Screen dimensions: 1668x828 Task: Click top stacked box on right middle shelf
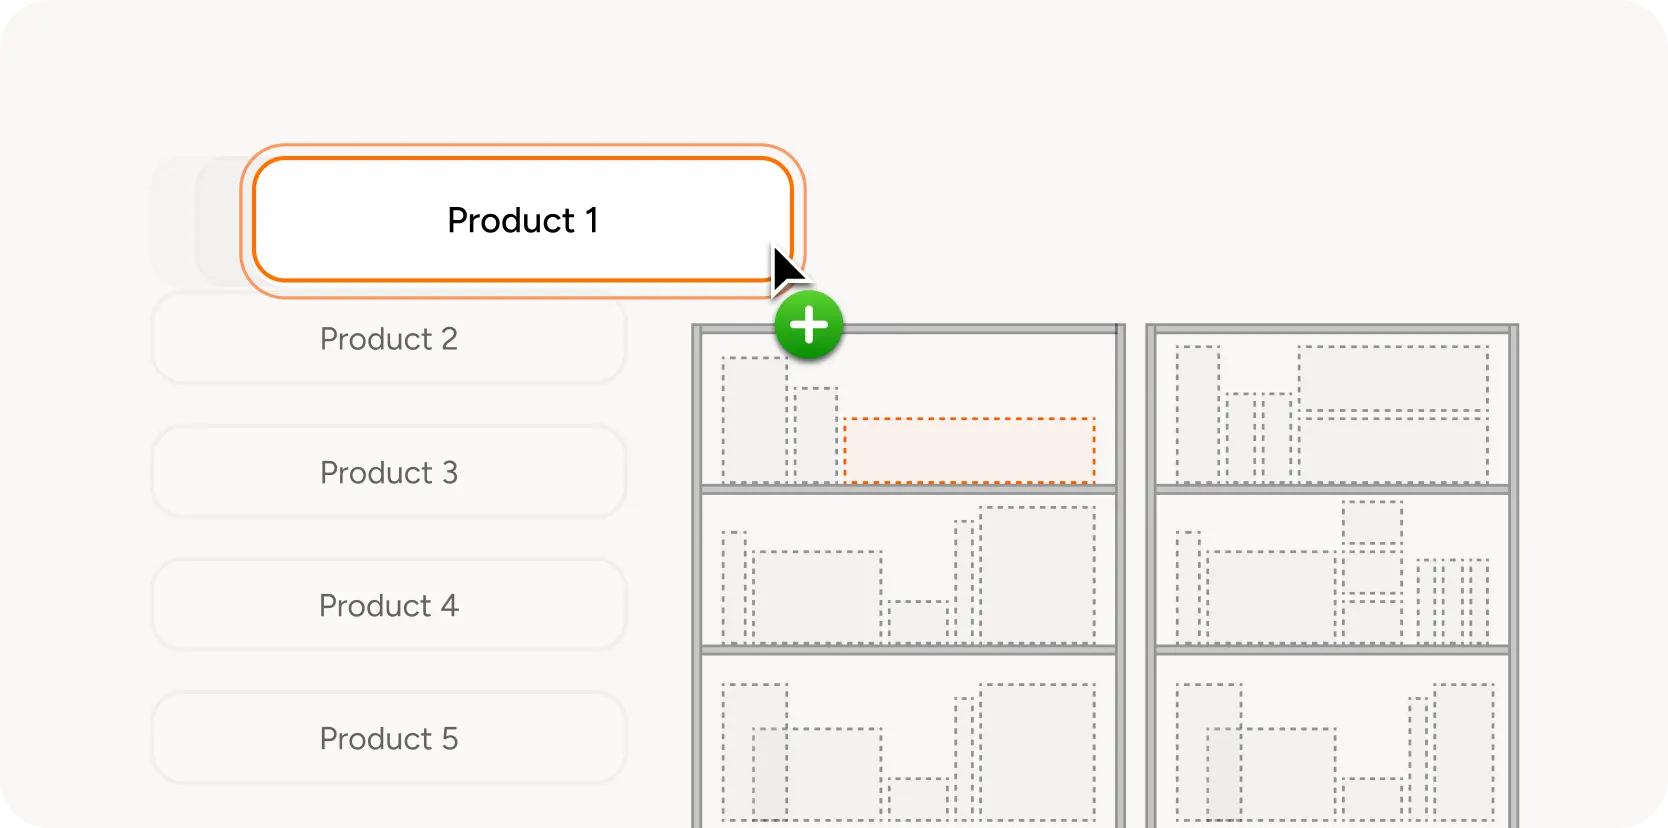pos(1372,523)
